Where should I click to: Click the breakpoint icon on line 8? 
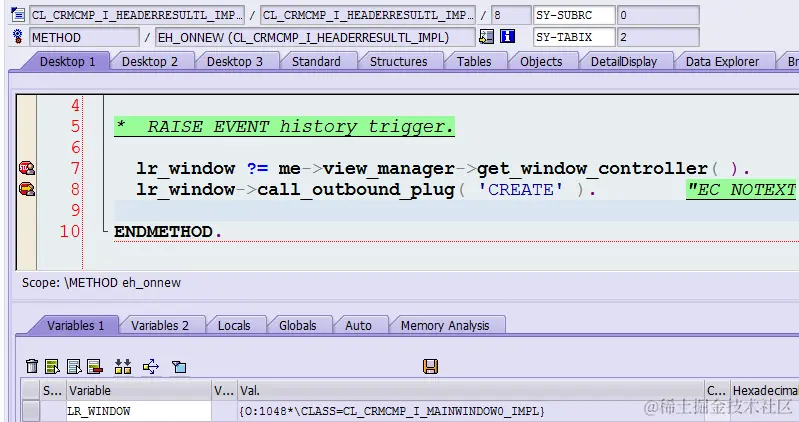(x=26, y=189)
